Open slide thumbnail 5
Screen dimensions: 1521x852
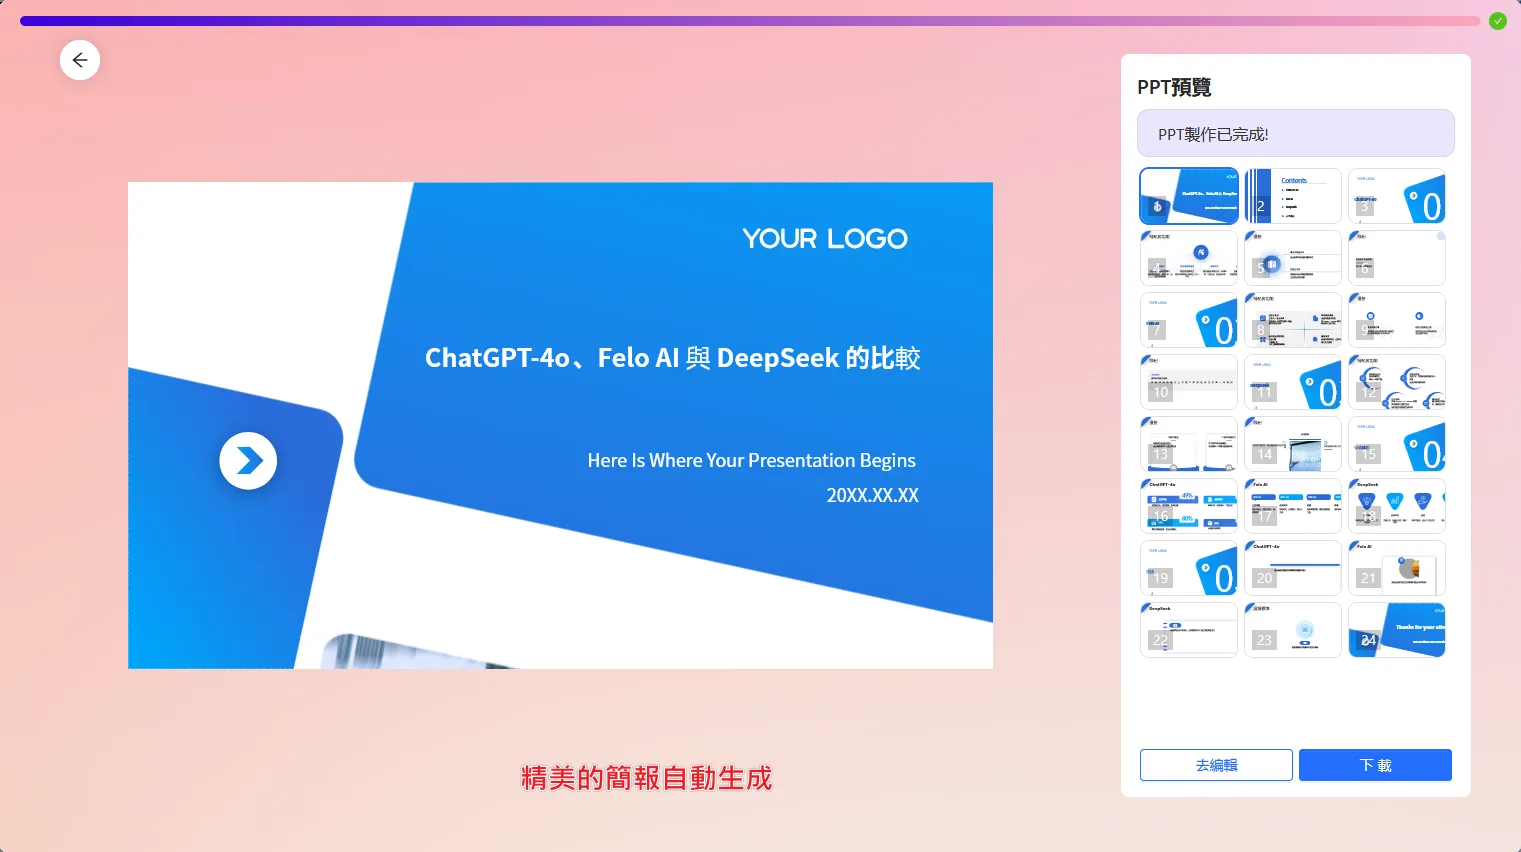tap(1293, 258)
